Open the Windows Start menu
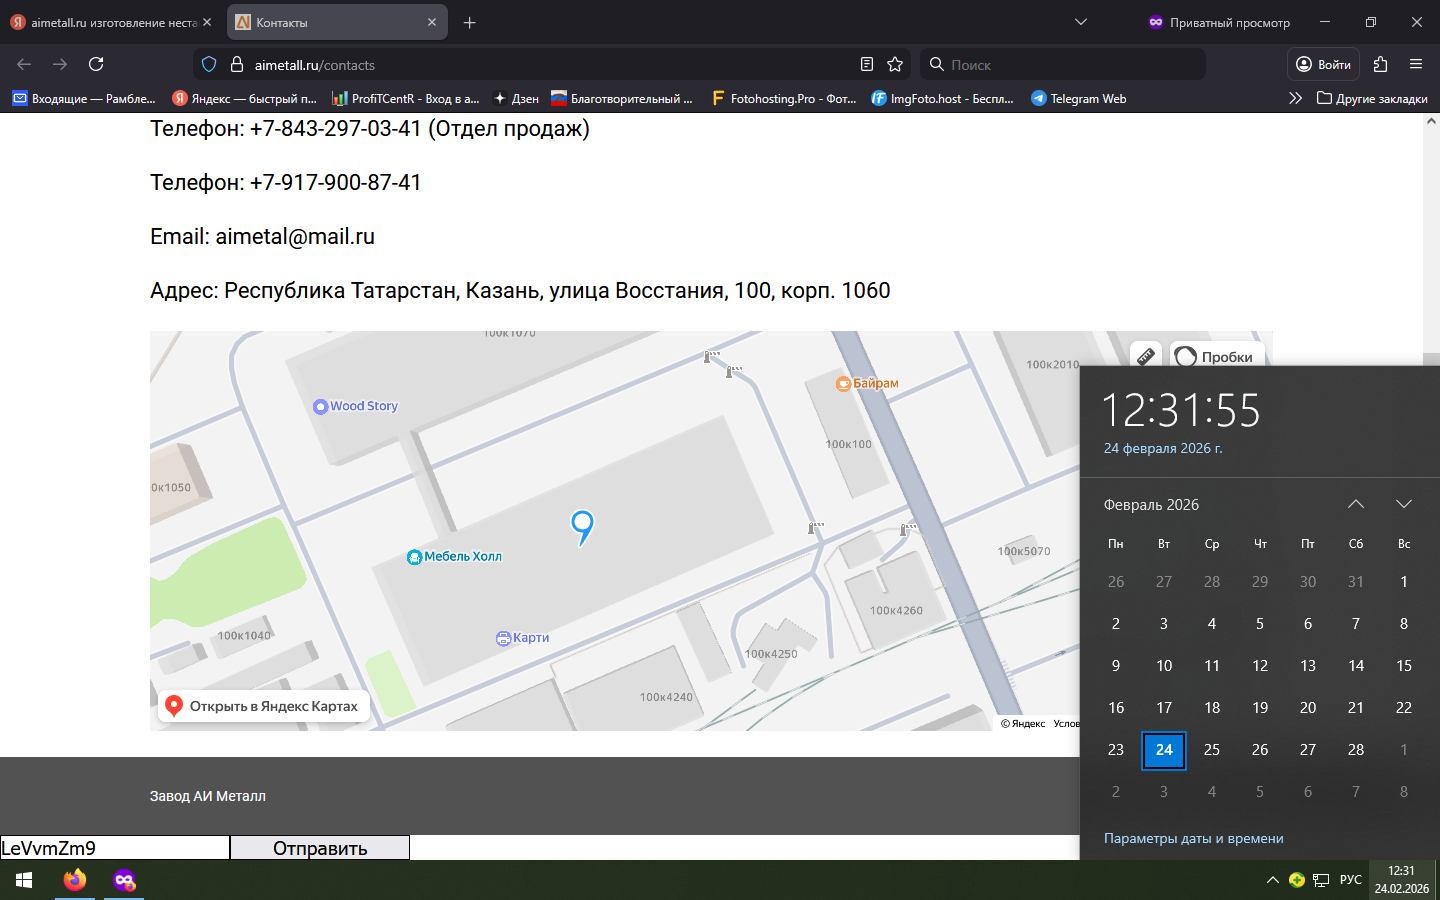Viewport: 1440px width, 900px height. coord(24,880)
